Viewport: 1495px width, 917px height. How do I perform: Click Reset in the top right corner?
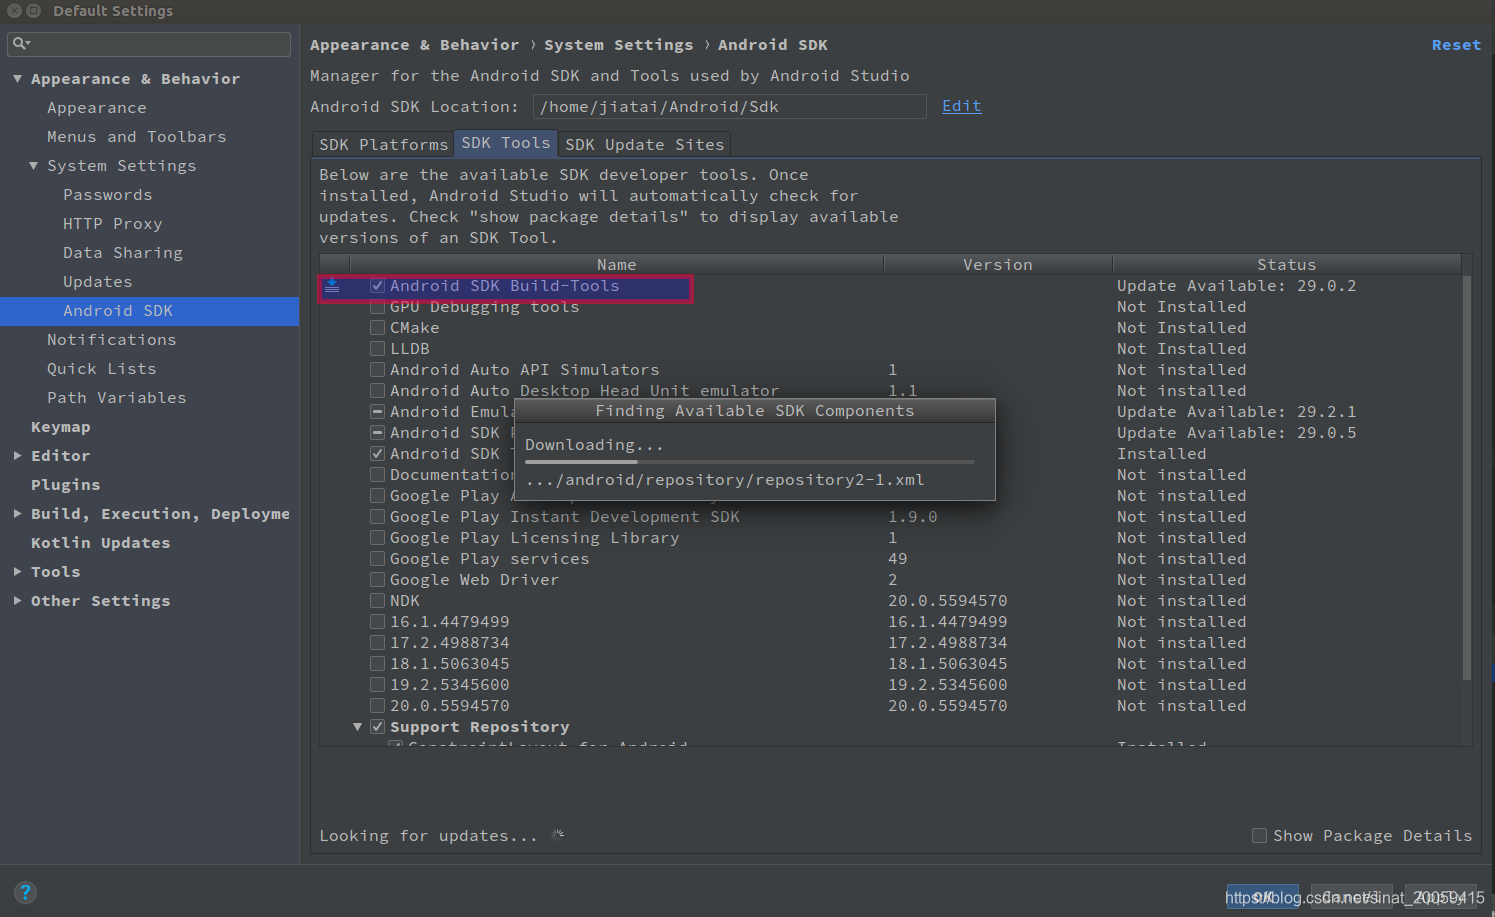point(1456,44)
